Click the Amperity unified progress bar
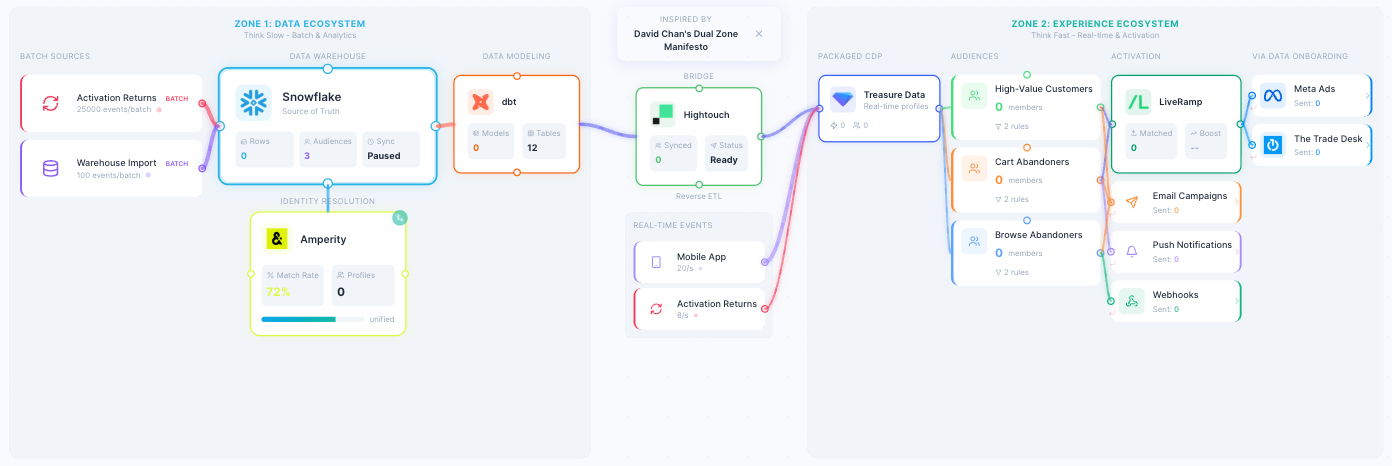1392x466 pixels. pyautogui.click(x=312, y=319)
